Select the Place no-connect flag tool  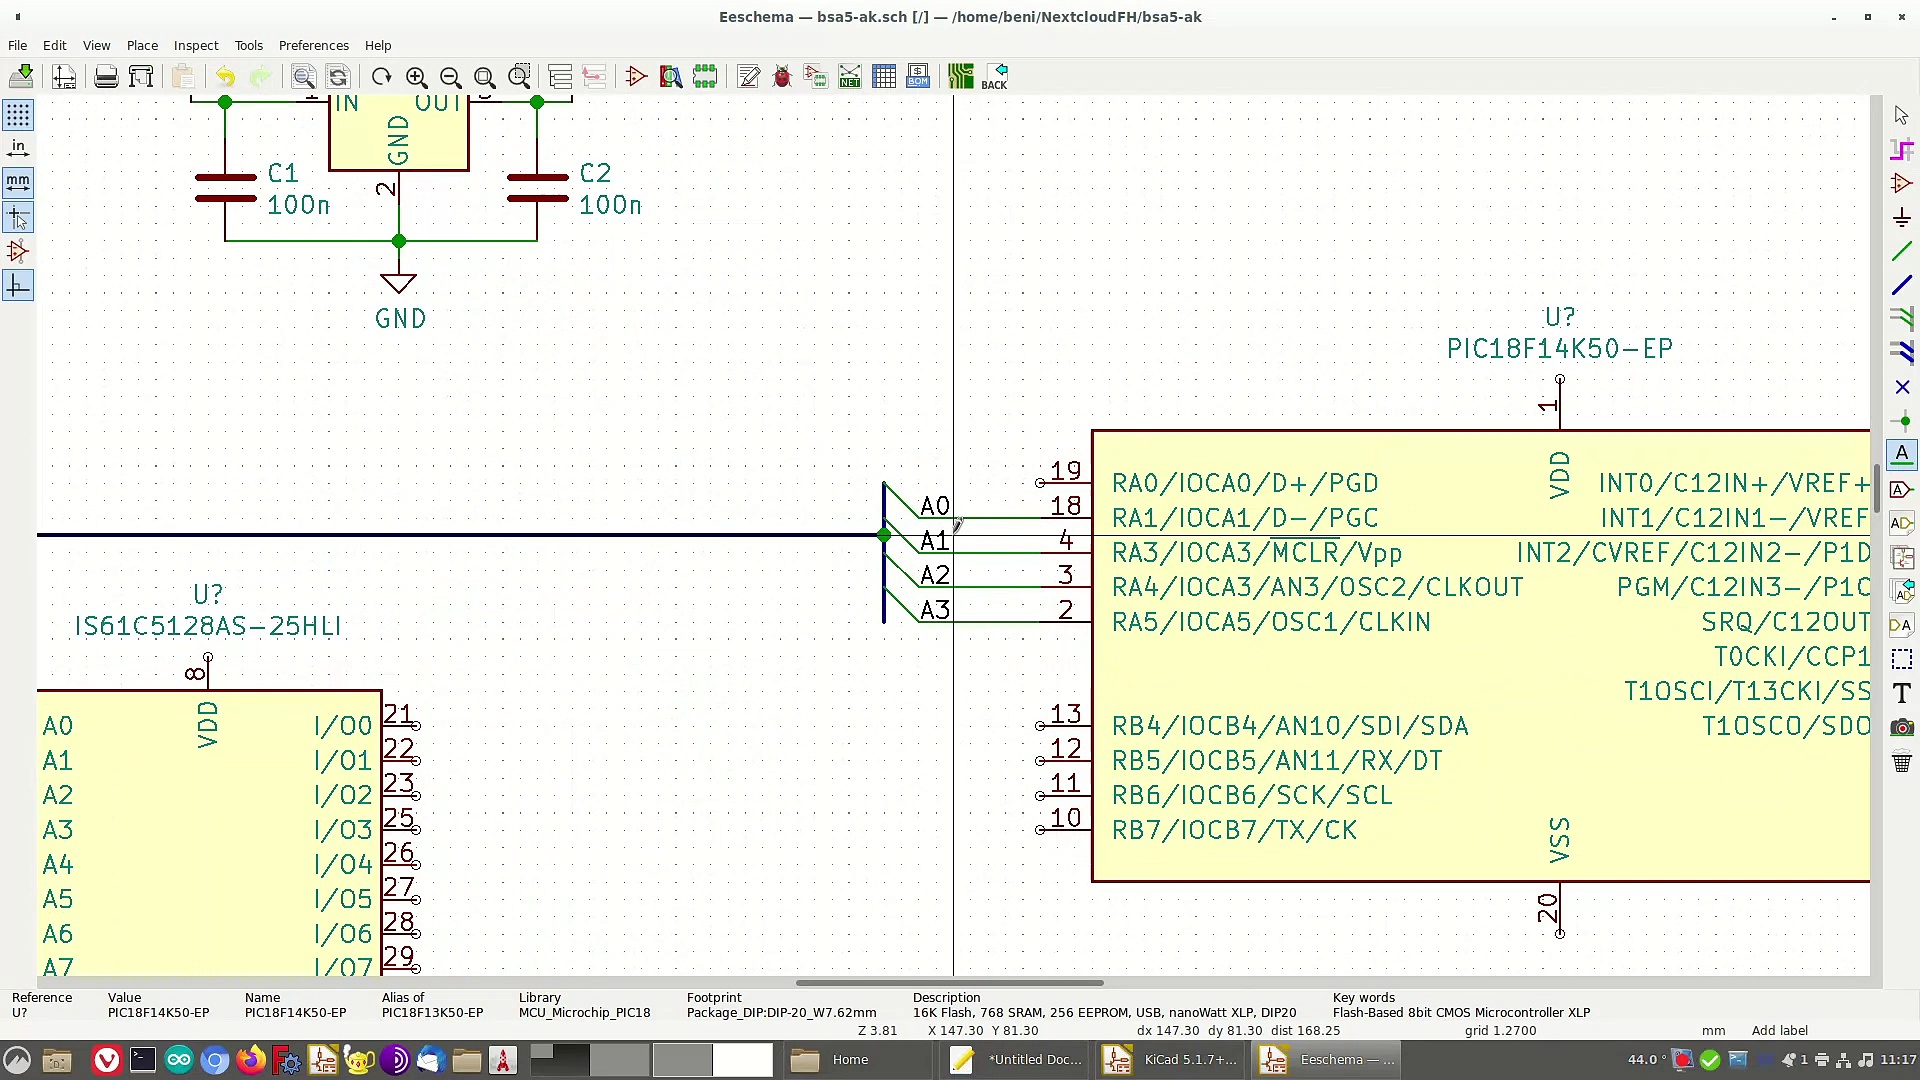1901,387
